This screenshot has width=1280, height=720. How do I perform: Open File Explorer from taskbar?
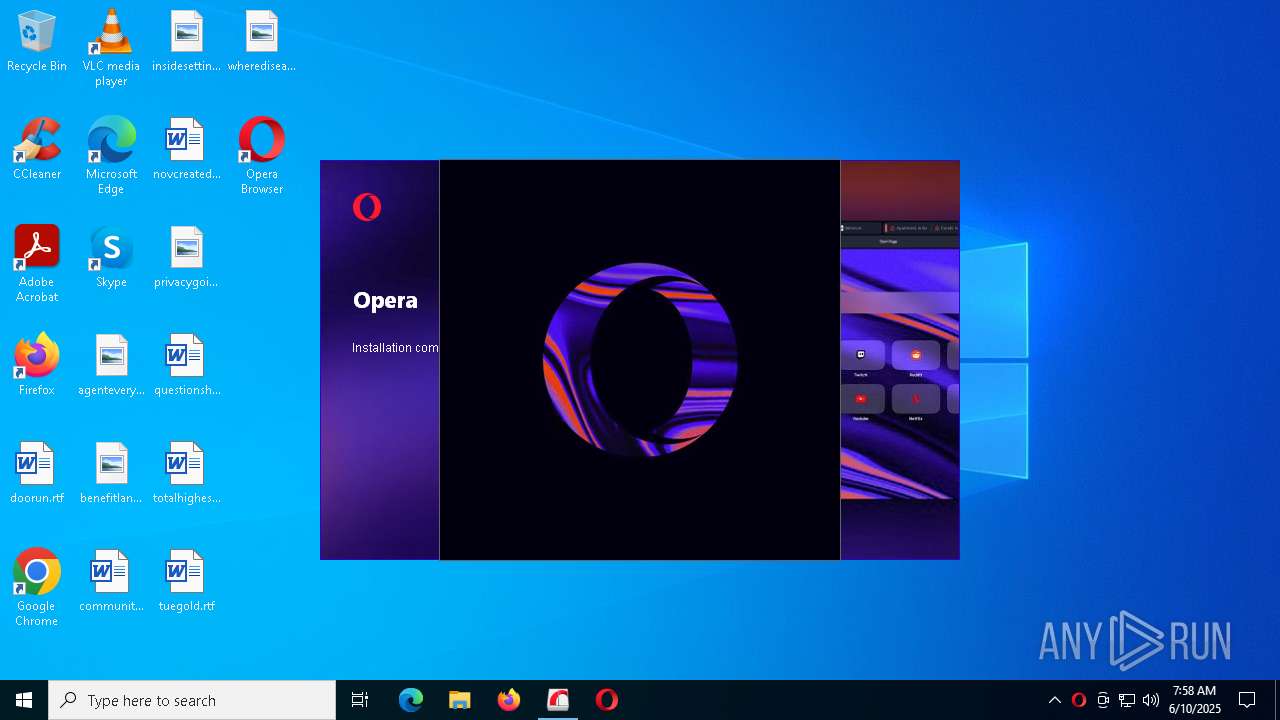coord(460,700)
